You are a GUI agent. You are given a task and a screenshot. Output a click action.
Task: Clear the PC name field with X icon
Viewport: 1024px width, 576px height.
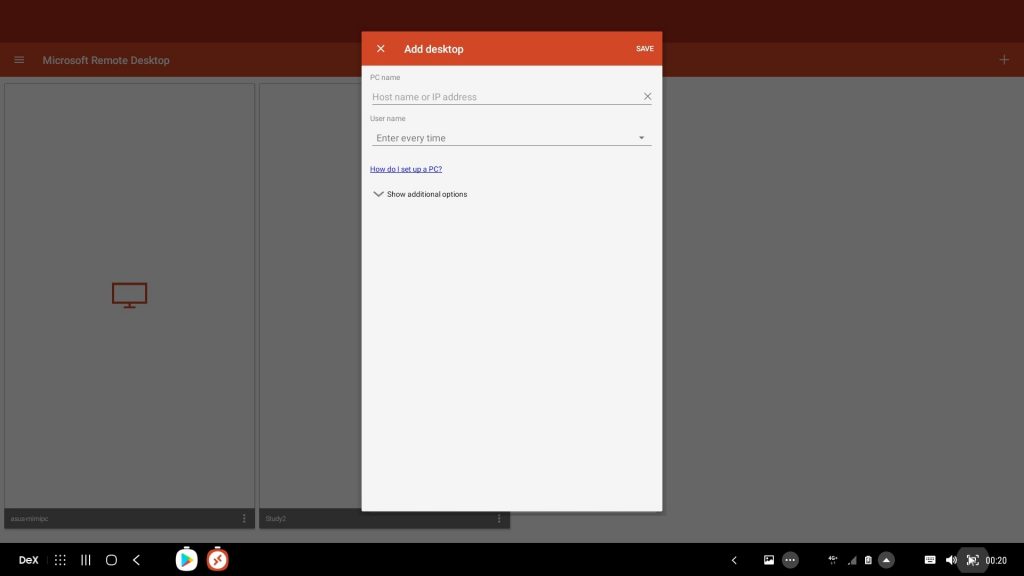point(647,97)
